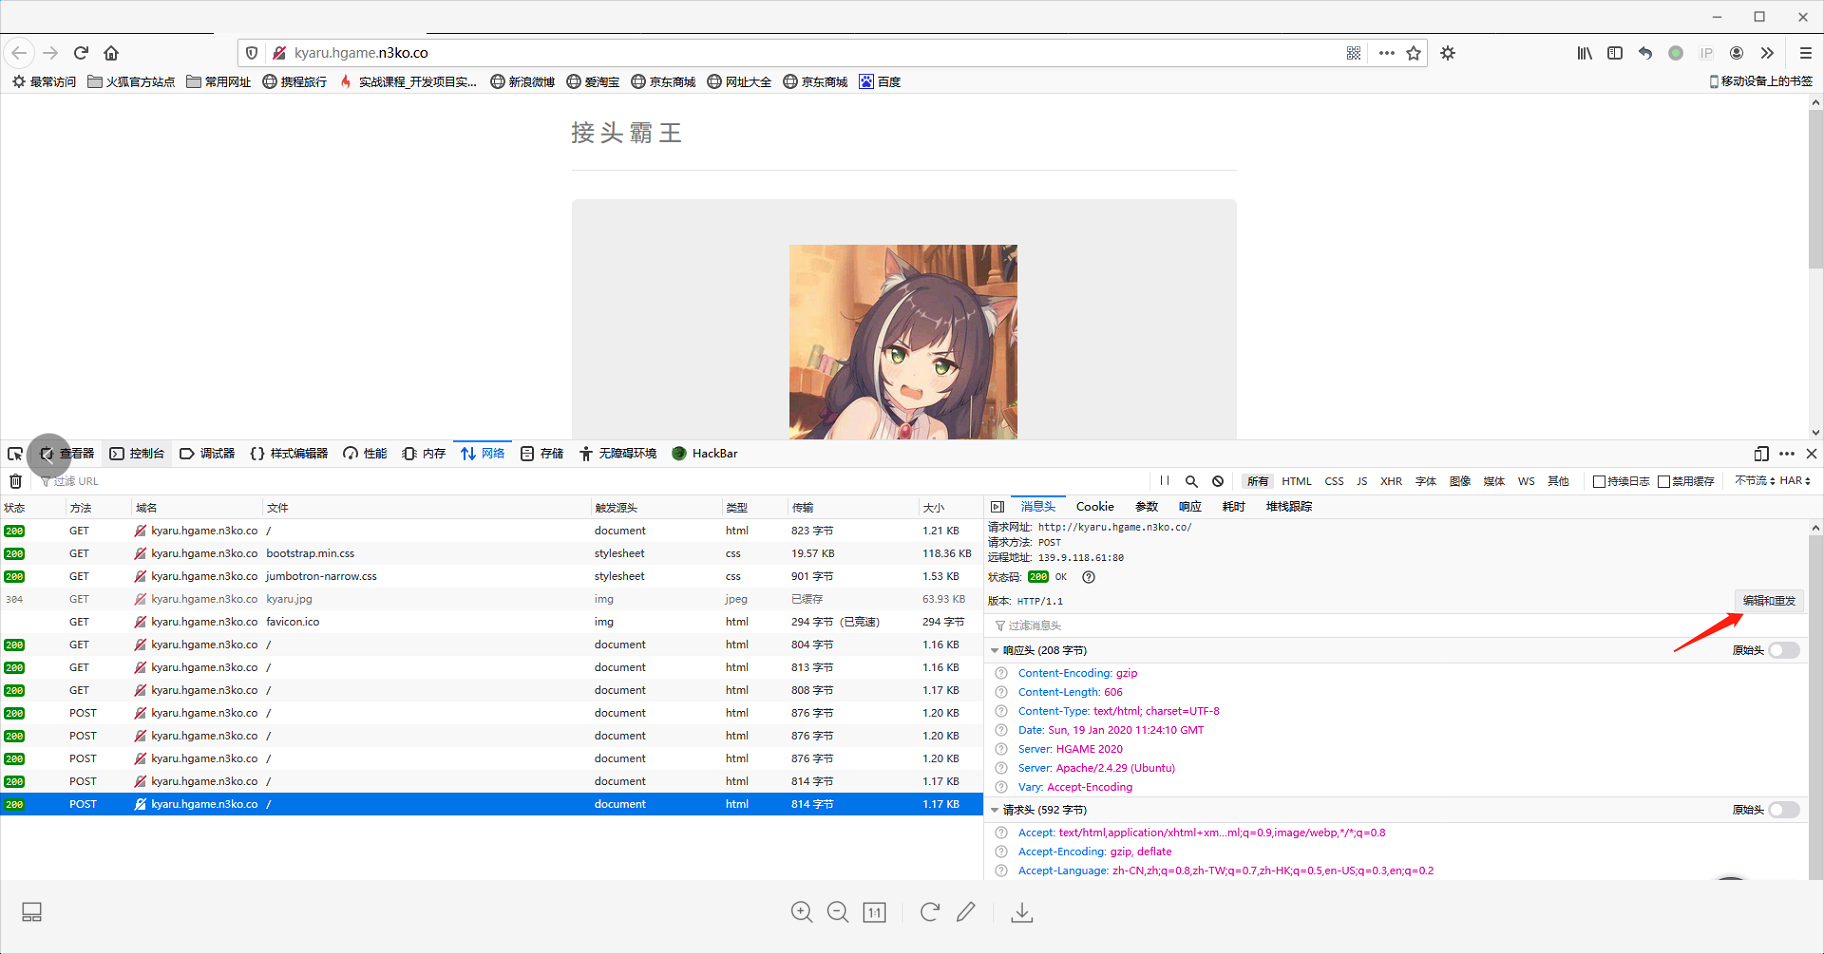
Task: Collapse the request headers section
Action: click(x=994, y=810)
